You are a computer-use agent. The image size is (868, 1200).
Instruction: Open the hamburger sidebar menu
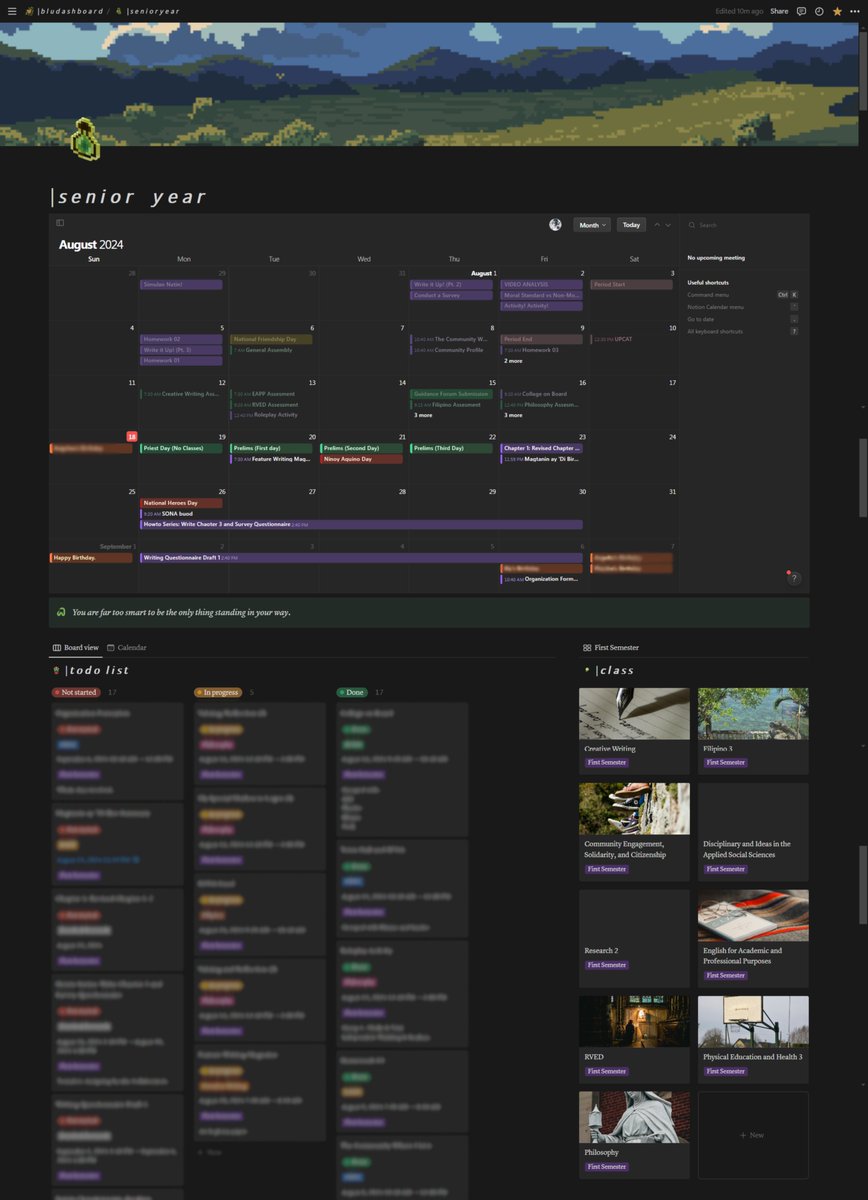11,11
